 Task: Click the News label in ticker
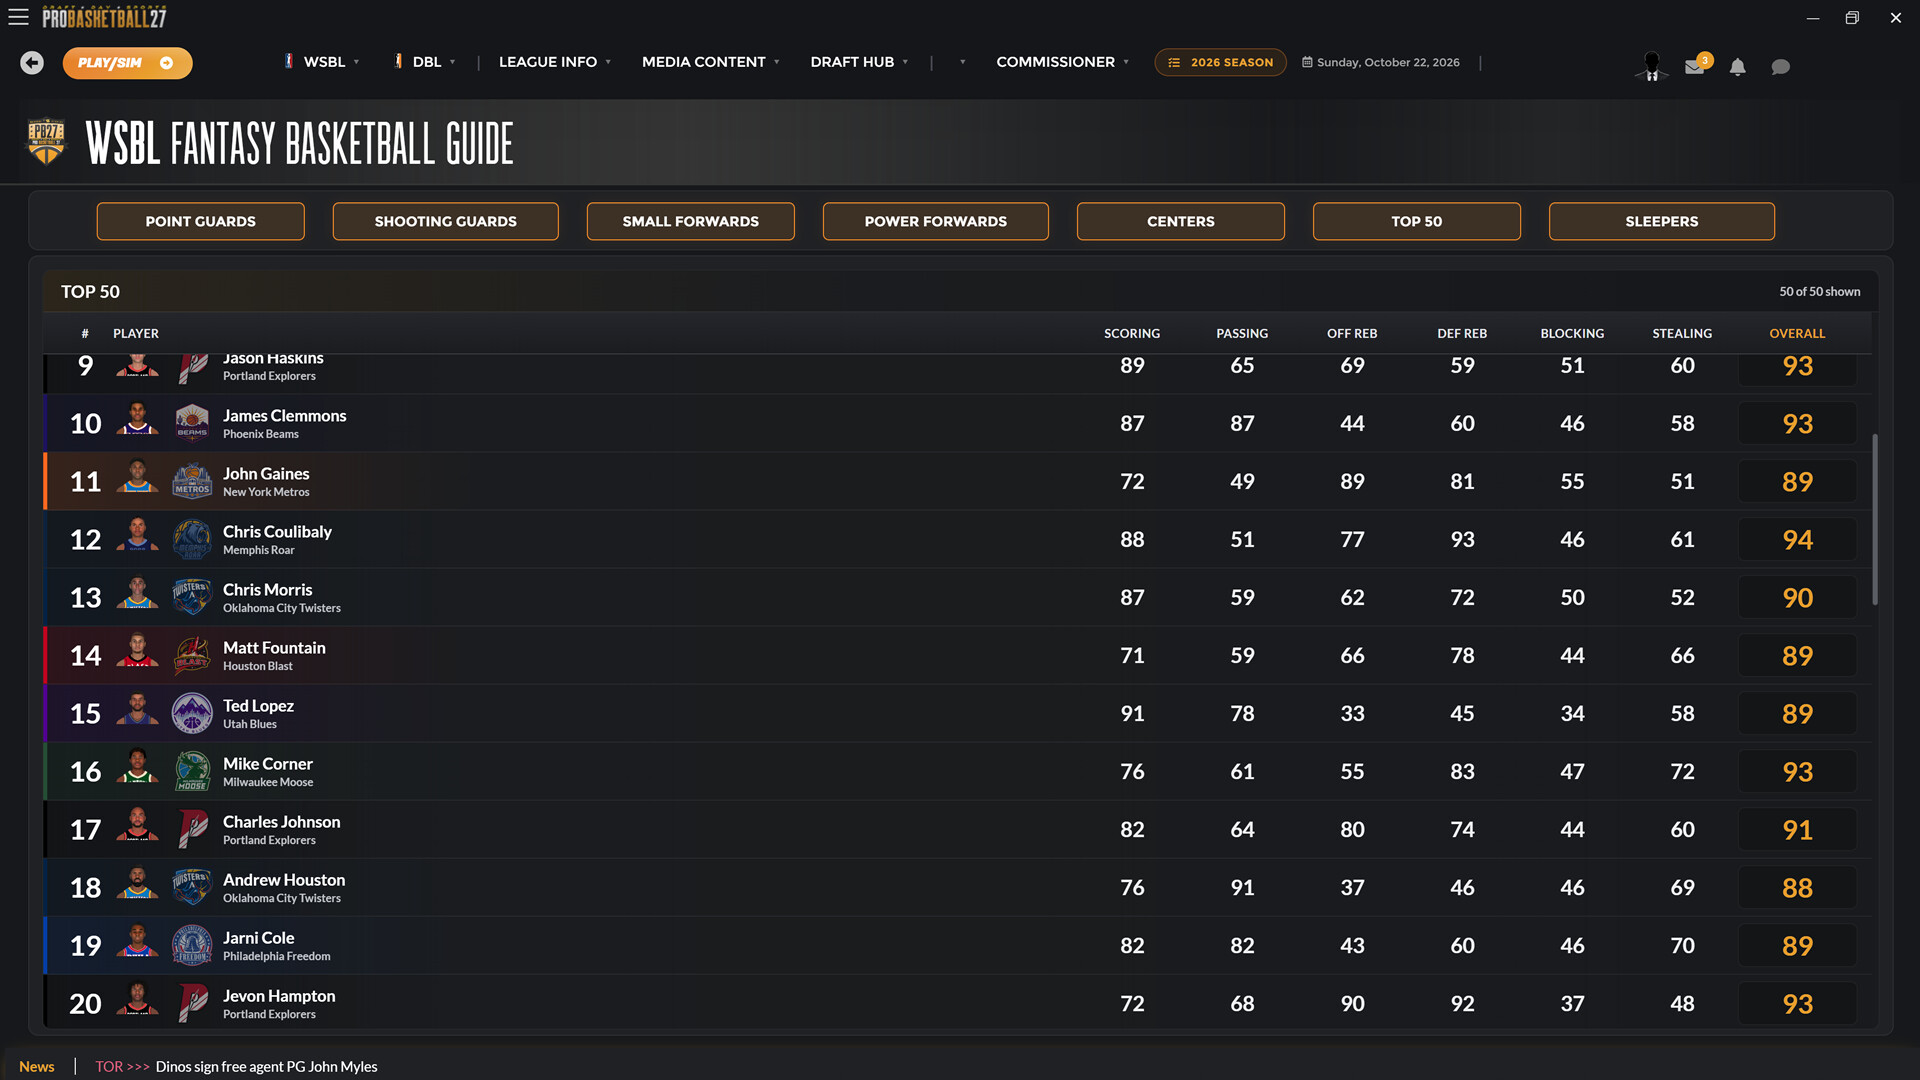tap(37, 1066)
